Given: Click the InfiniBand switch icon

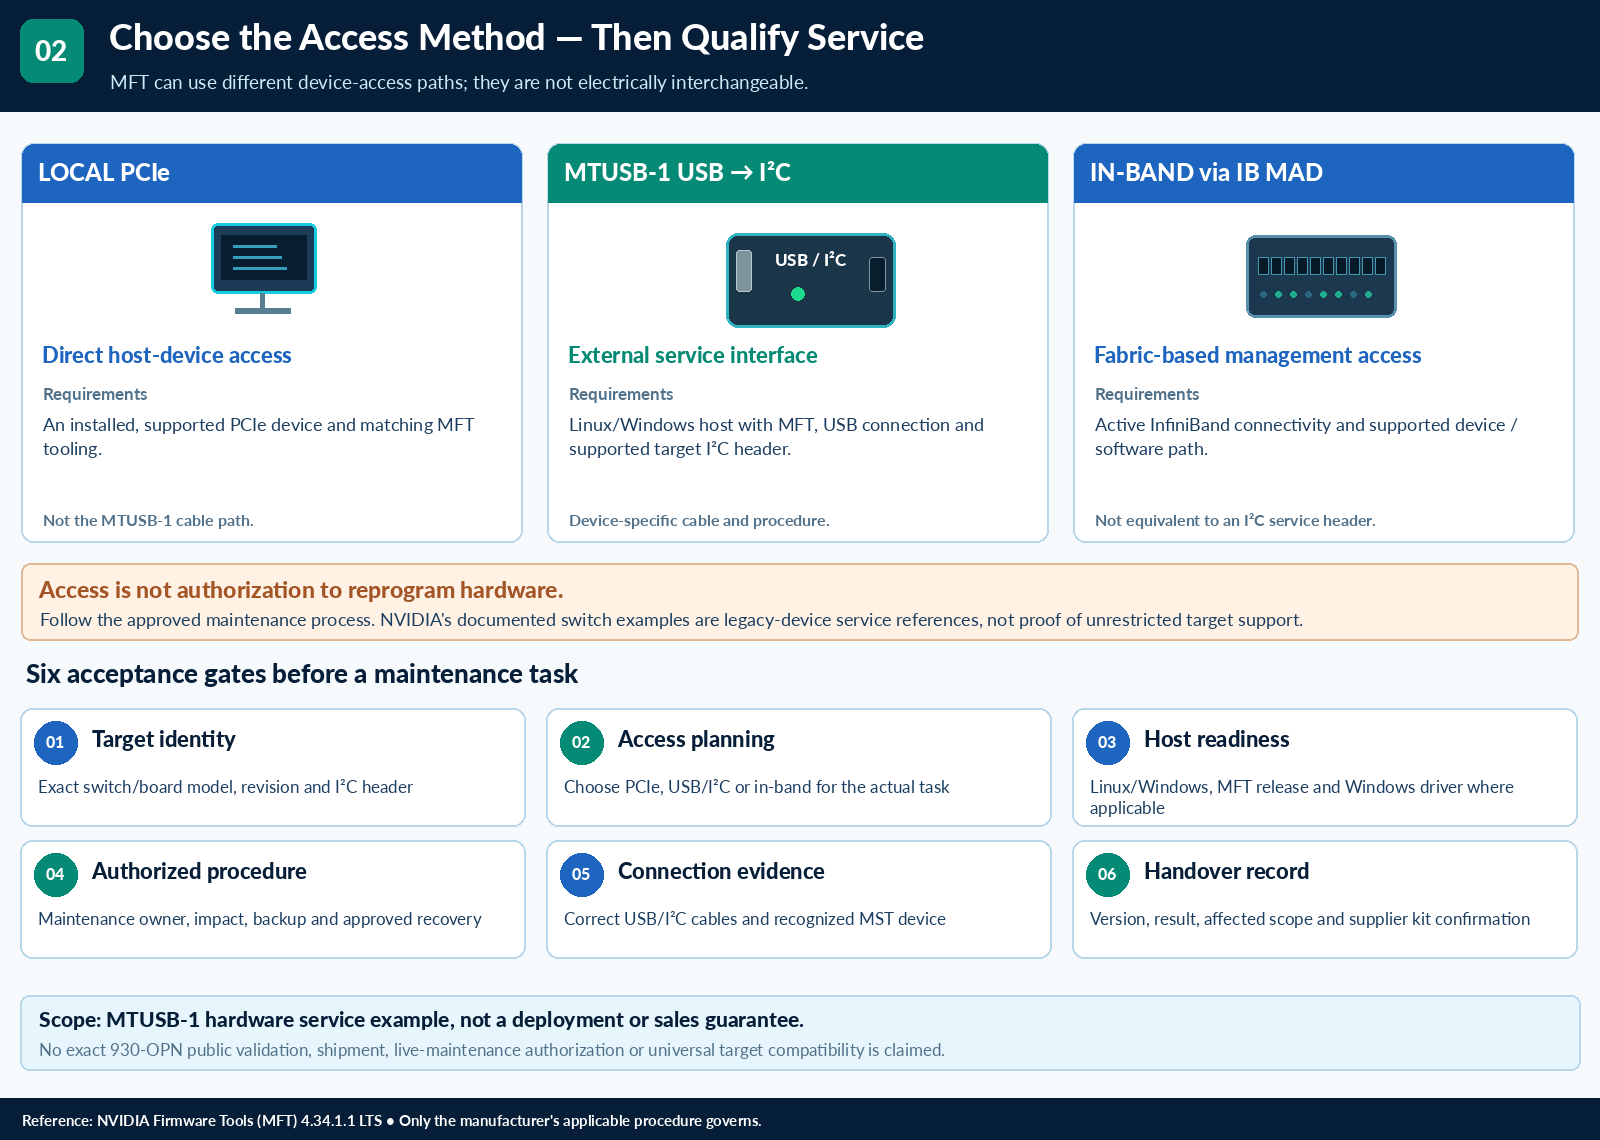Looking at the screenshot, I should 1321,276.
